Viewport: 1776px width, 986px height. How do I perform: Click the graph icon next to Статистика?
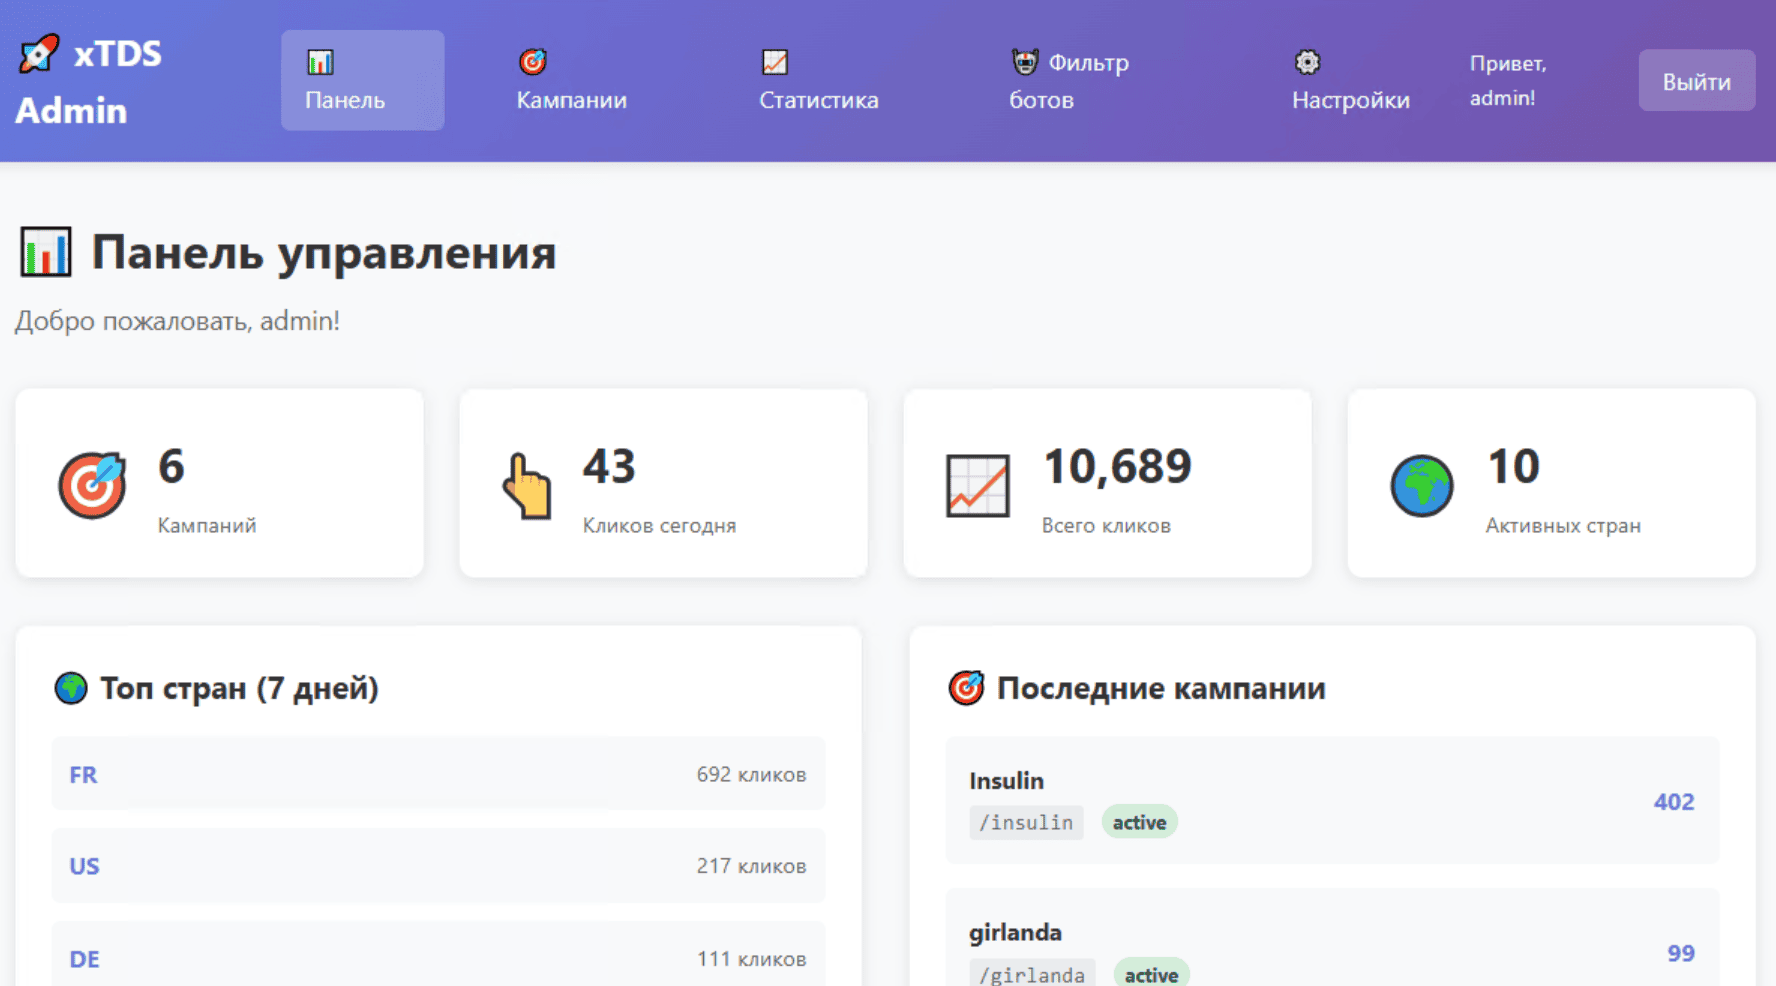[x=775, y=61]
